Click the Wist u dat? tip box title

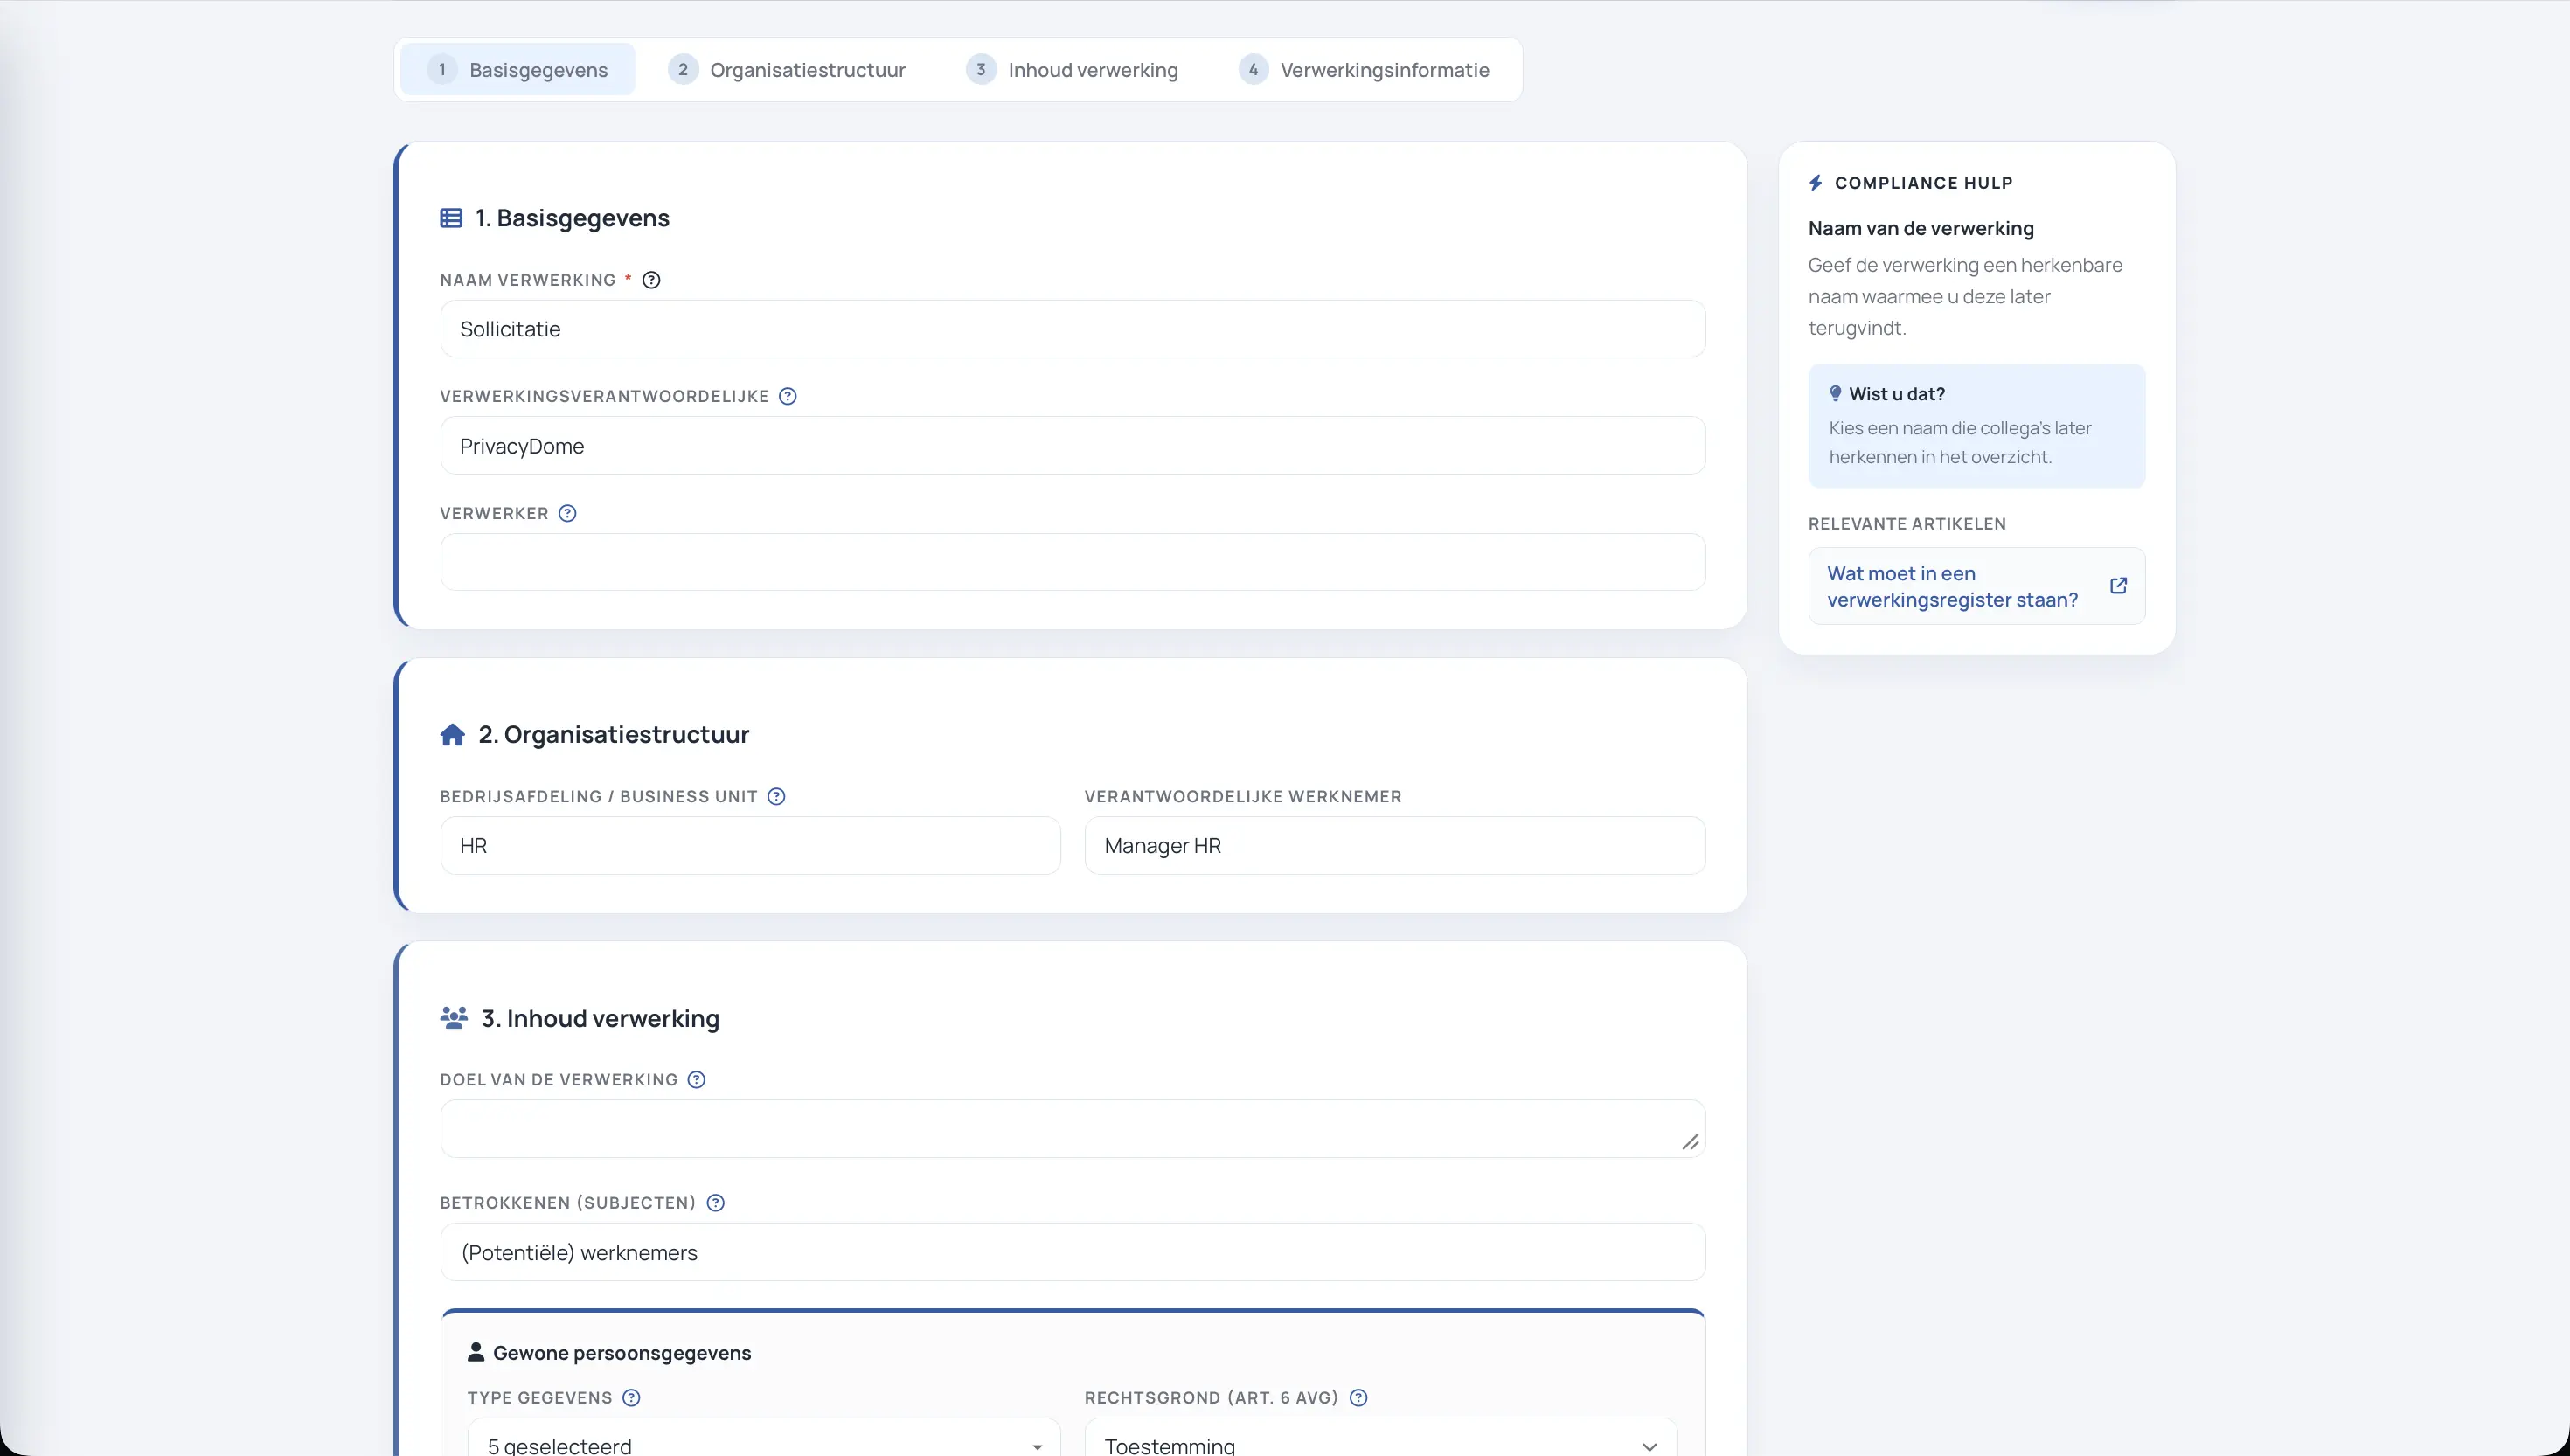[1896, 394]
